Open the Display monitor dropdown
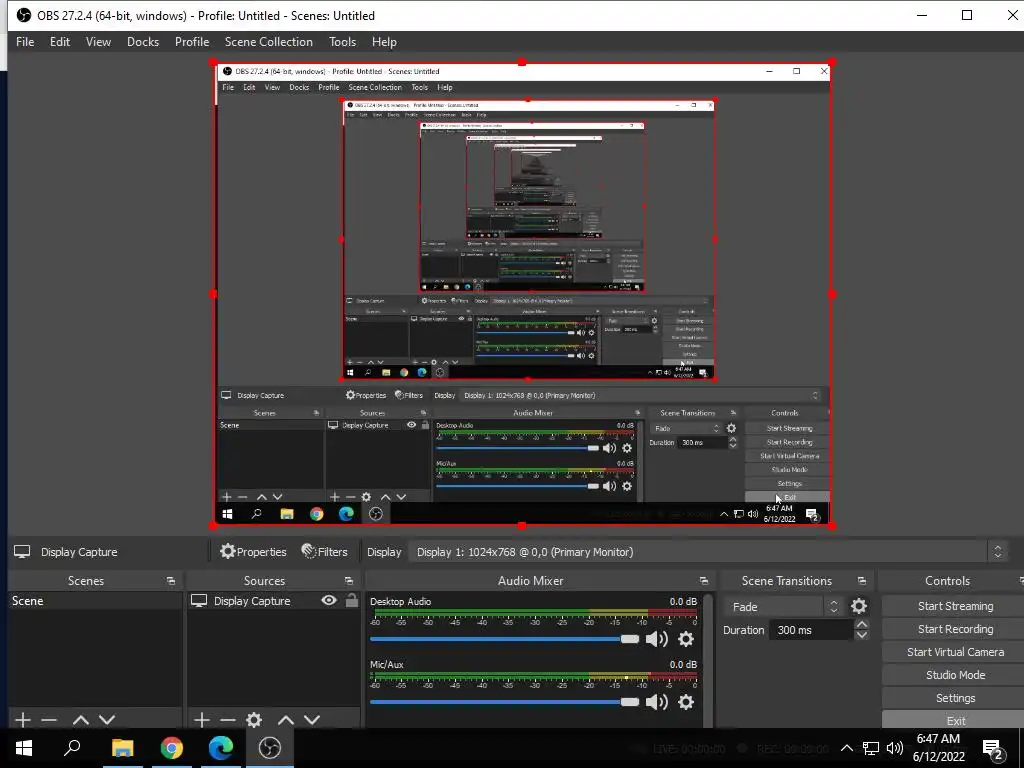The width and height of the screenshot is (1024, 768). coord(708,552)
